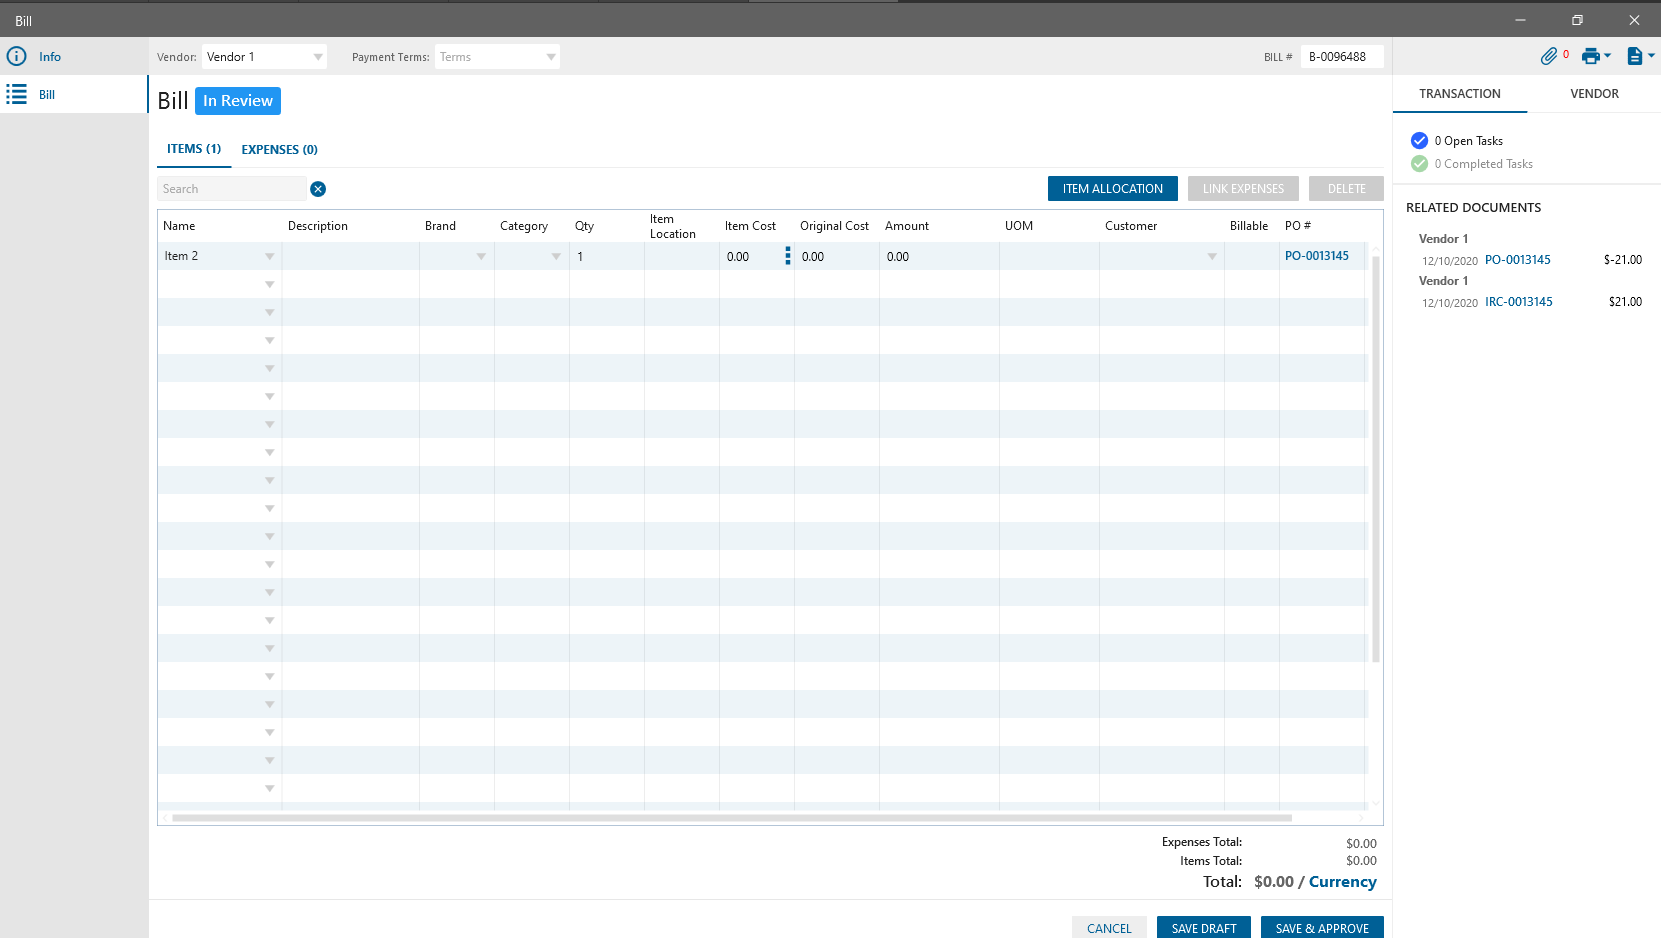
Task: Click the ITEM ALLOCATION button
Action: tap(1113, 189)
